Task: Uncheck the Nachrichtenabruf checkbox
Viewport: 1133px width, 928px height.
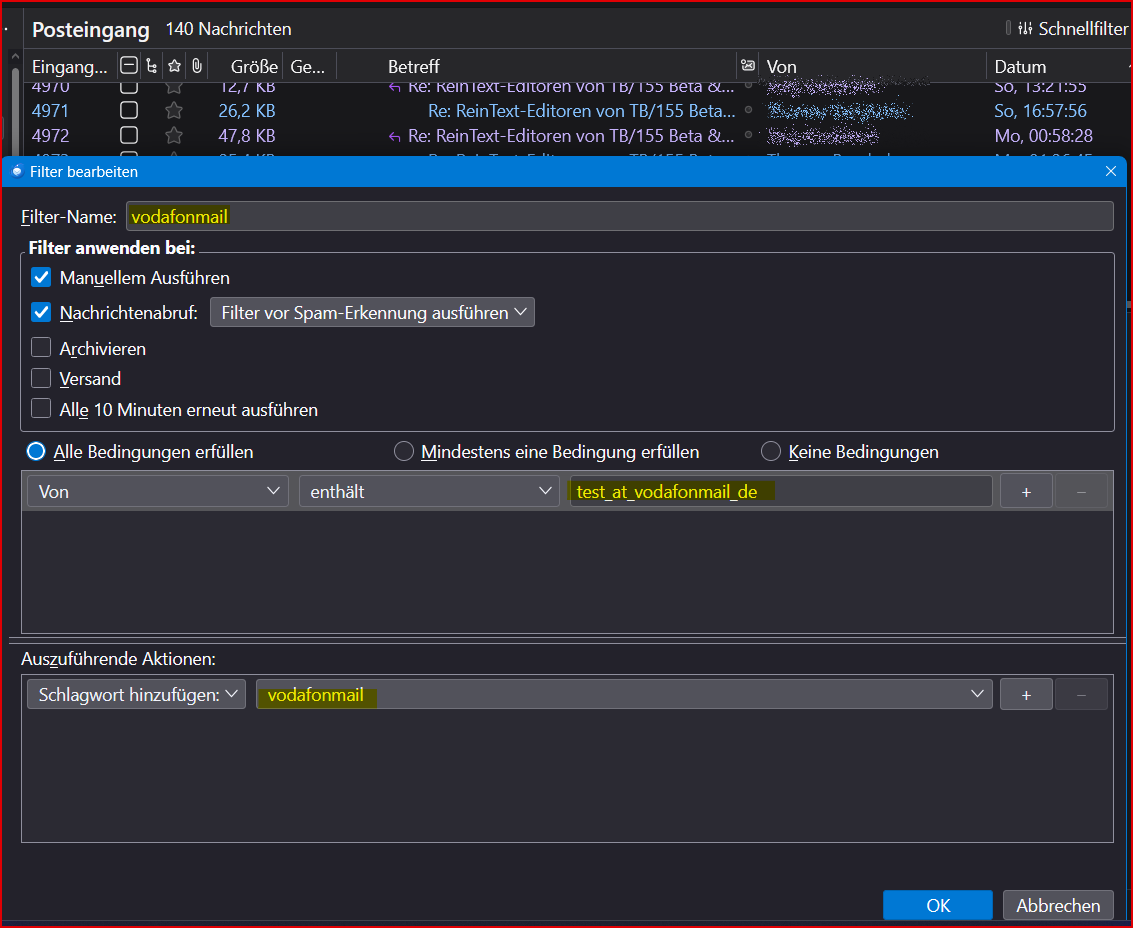Action: pos(41,312)
